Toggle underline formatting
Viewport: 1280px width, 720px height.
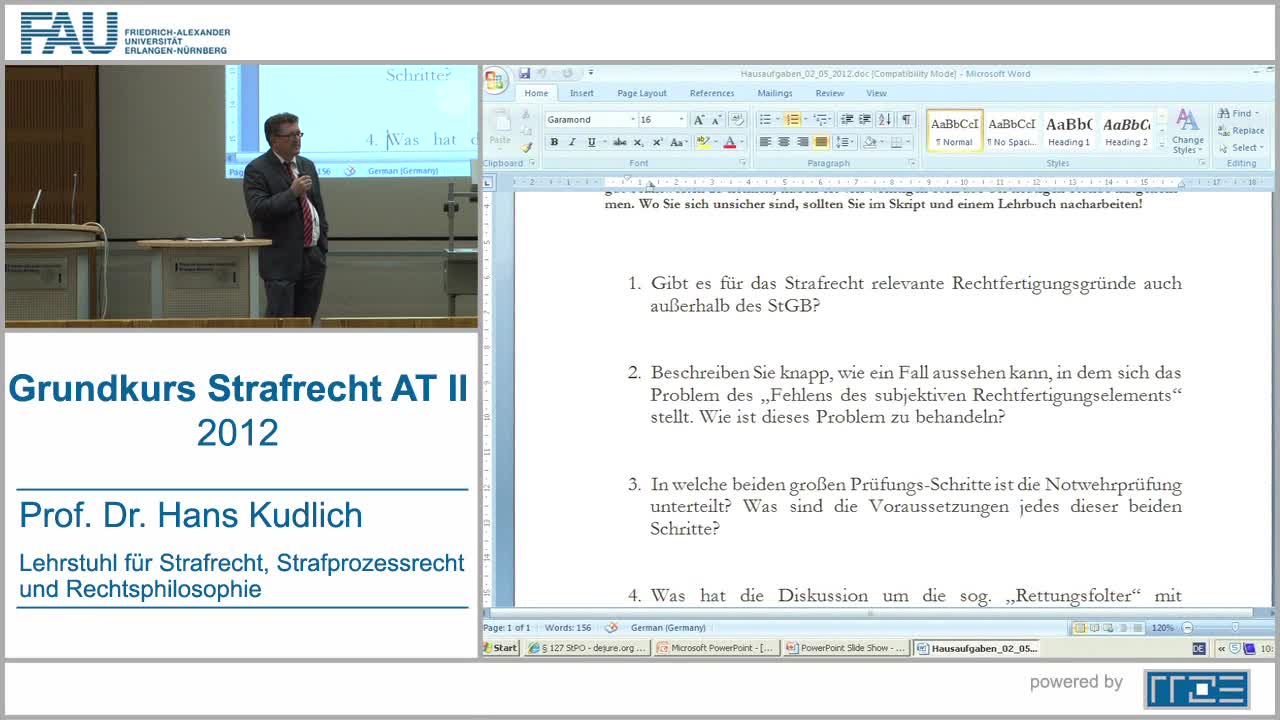click(592, 142)
